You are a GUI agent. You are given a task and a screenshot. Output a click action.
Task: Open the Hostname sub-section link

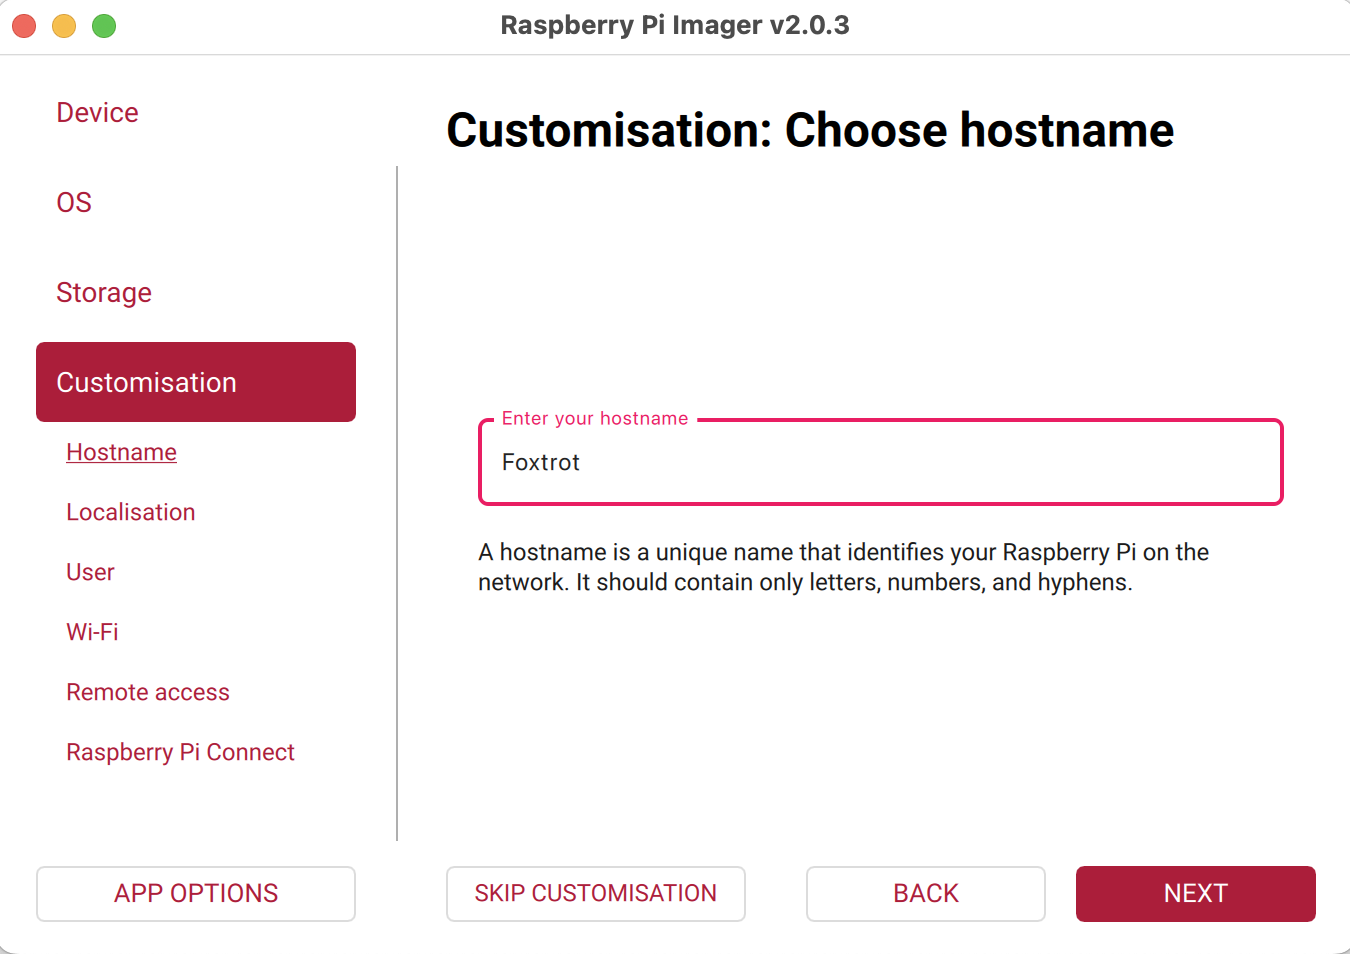(121, 452)
